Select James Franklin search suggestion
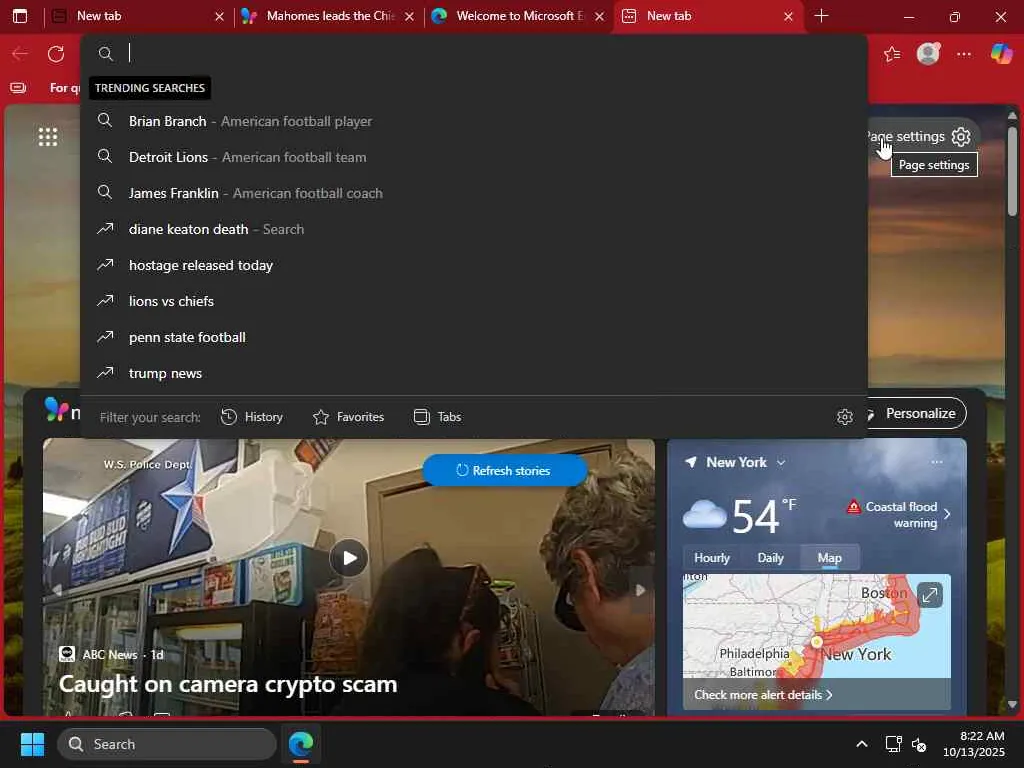 click(475, 193)
